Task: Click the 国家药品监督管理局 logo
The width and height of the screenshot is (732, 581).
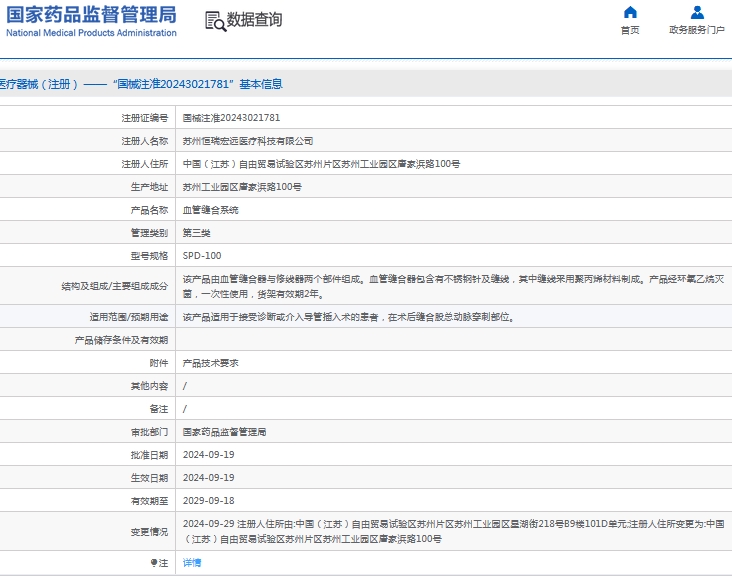Action: point(92,15)
